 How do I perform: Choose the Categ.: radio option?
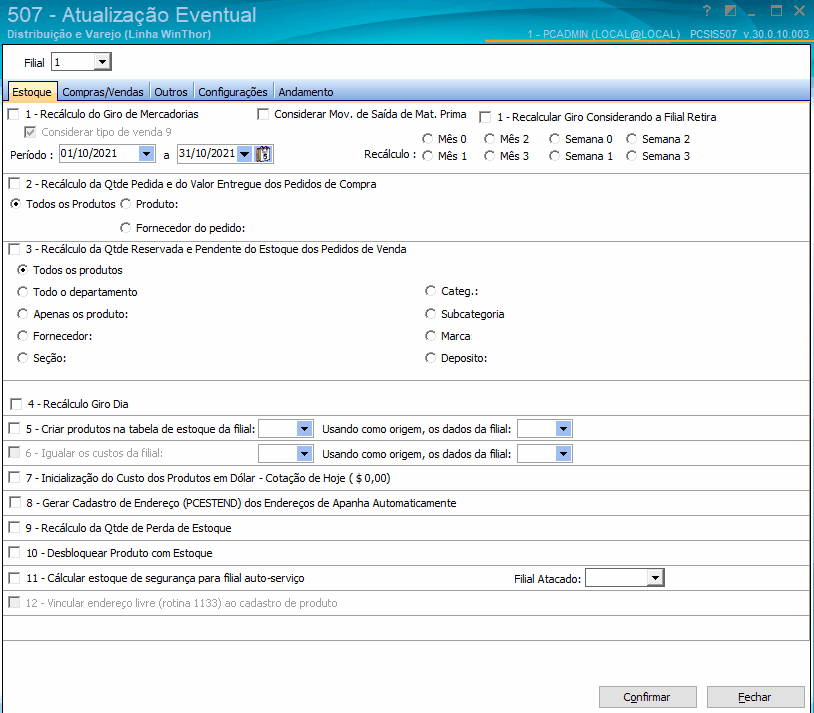click(x=430, y=291)
